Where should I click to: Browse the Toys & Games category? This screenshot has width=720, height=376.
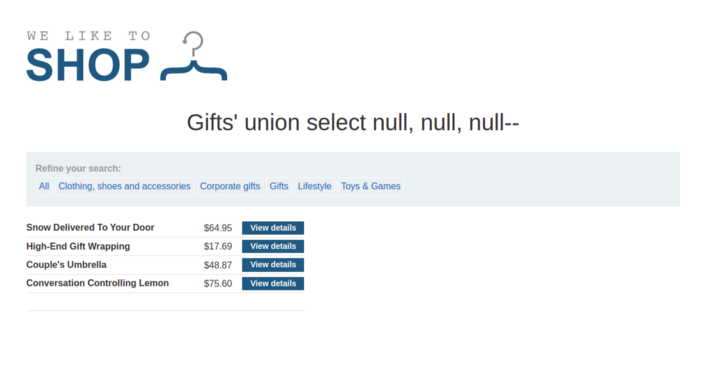click(x=371, y=186)
